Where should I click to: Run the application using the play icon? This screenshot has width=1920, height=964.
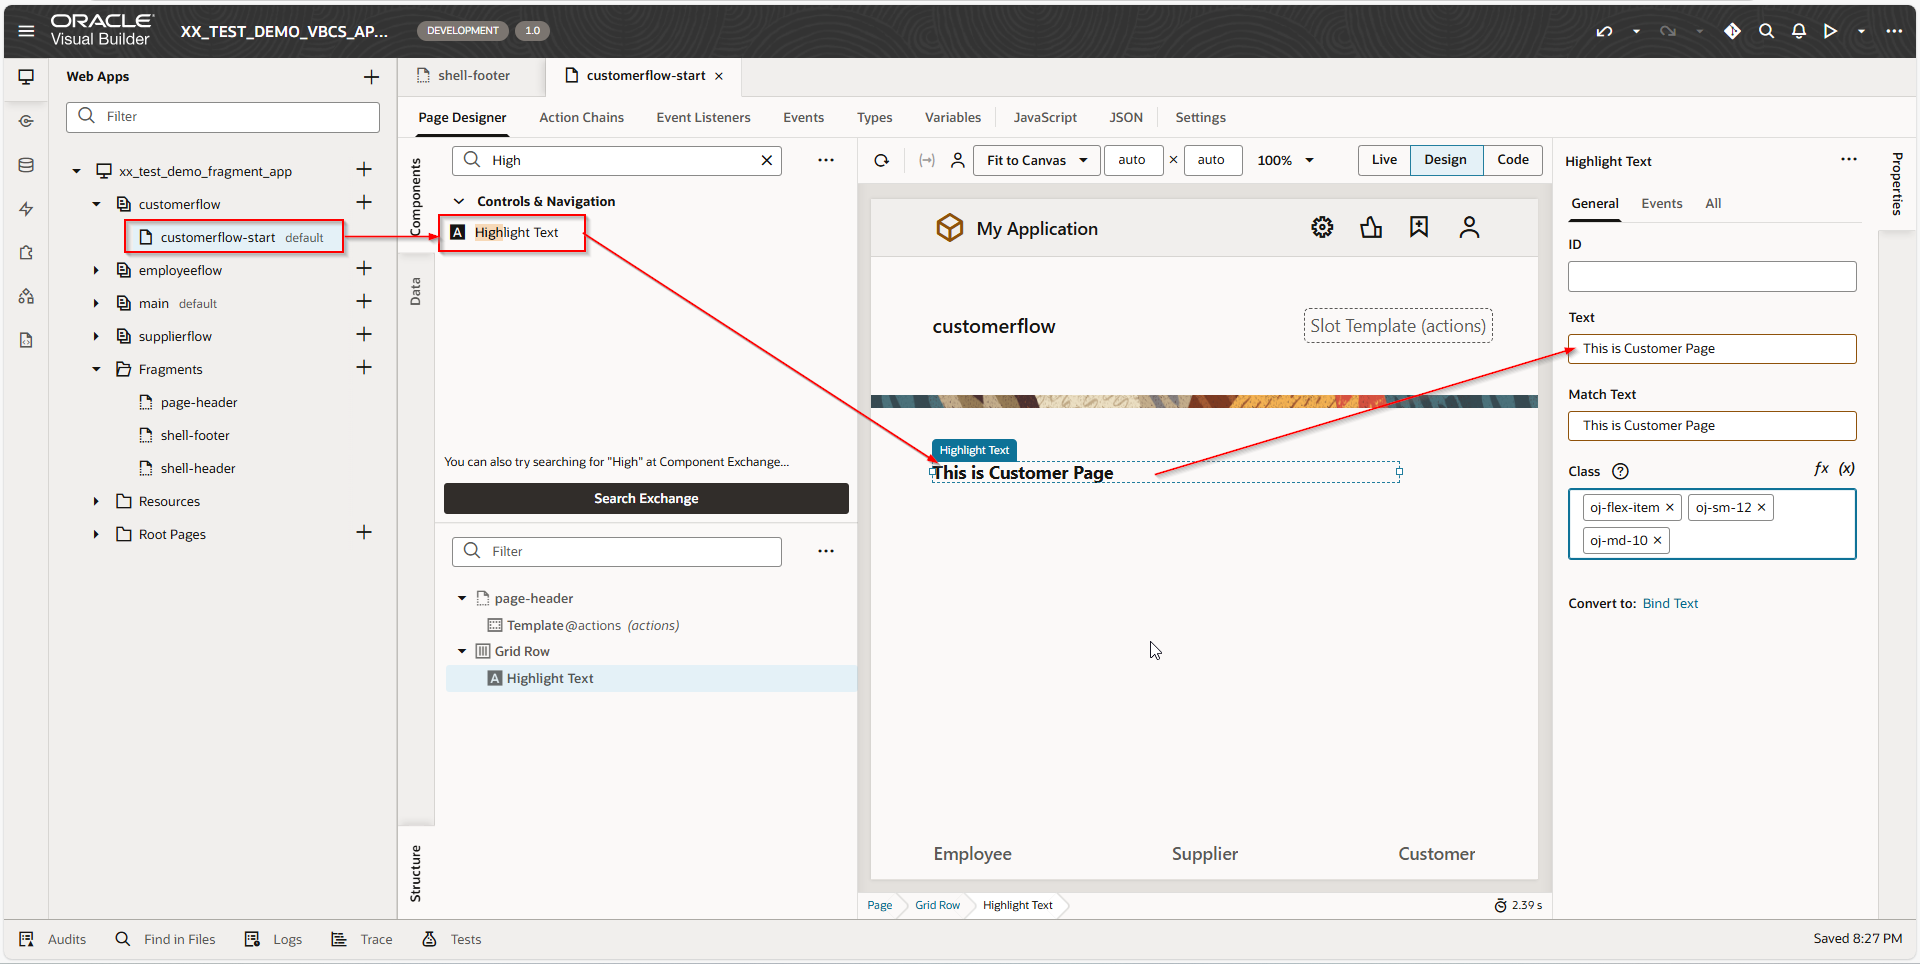point(1830,31)
